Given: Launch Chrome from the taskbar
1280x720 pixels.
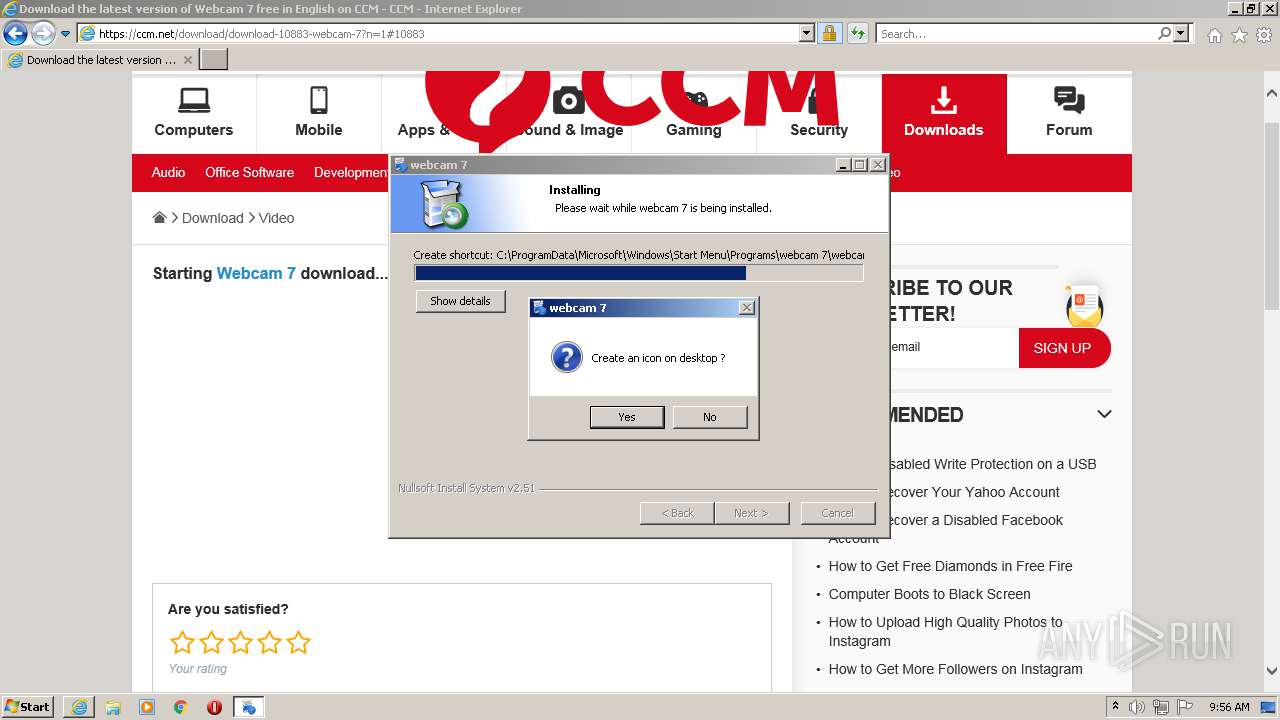Looking at the screenshot, I should coord(180,707).
